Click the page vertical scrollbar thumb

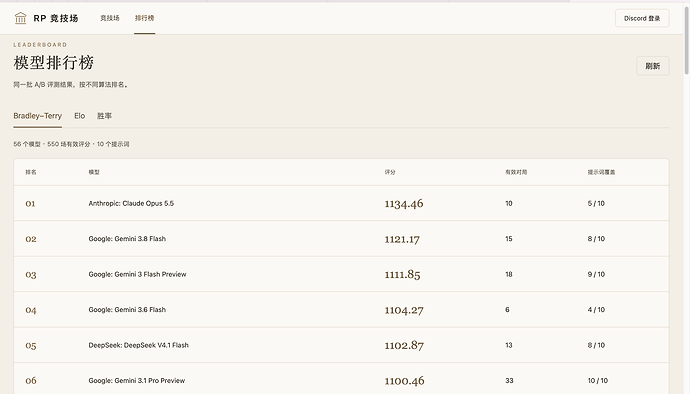click(x=686, y=40)
